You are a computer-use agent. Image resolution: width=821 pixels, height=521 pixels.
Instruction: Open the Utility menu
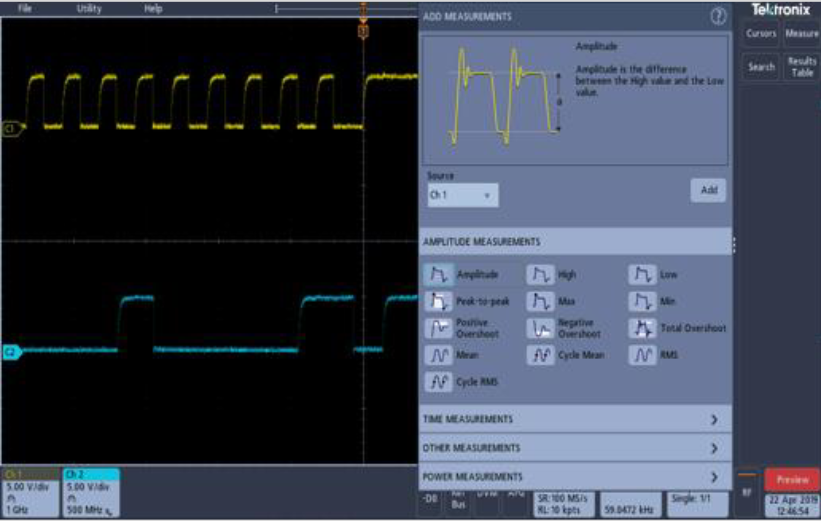click(89, 8)
